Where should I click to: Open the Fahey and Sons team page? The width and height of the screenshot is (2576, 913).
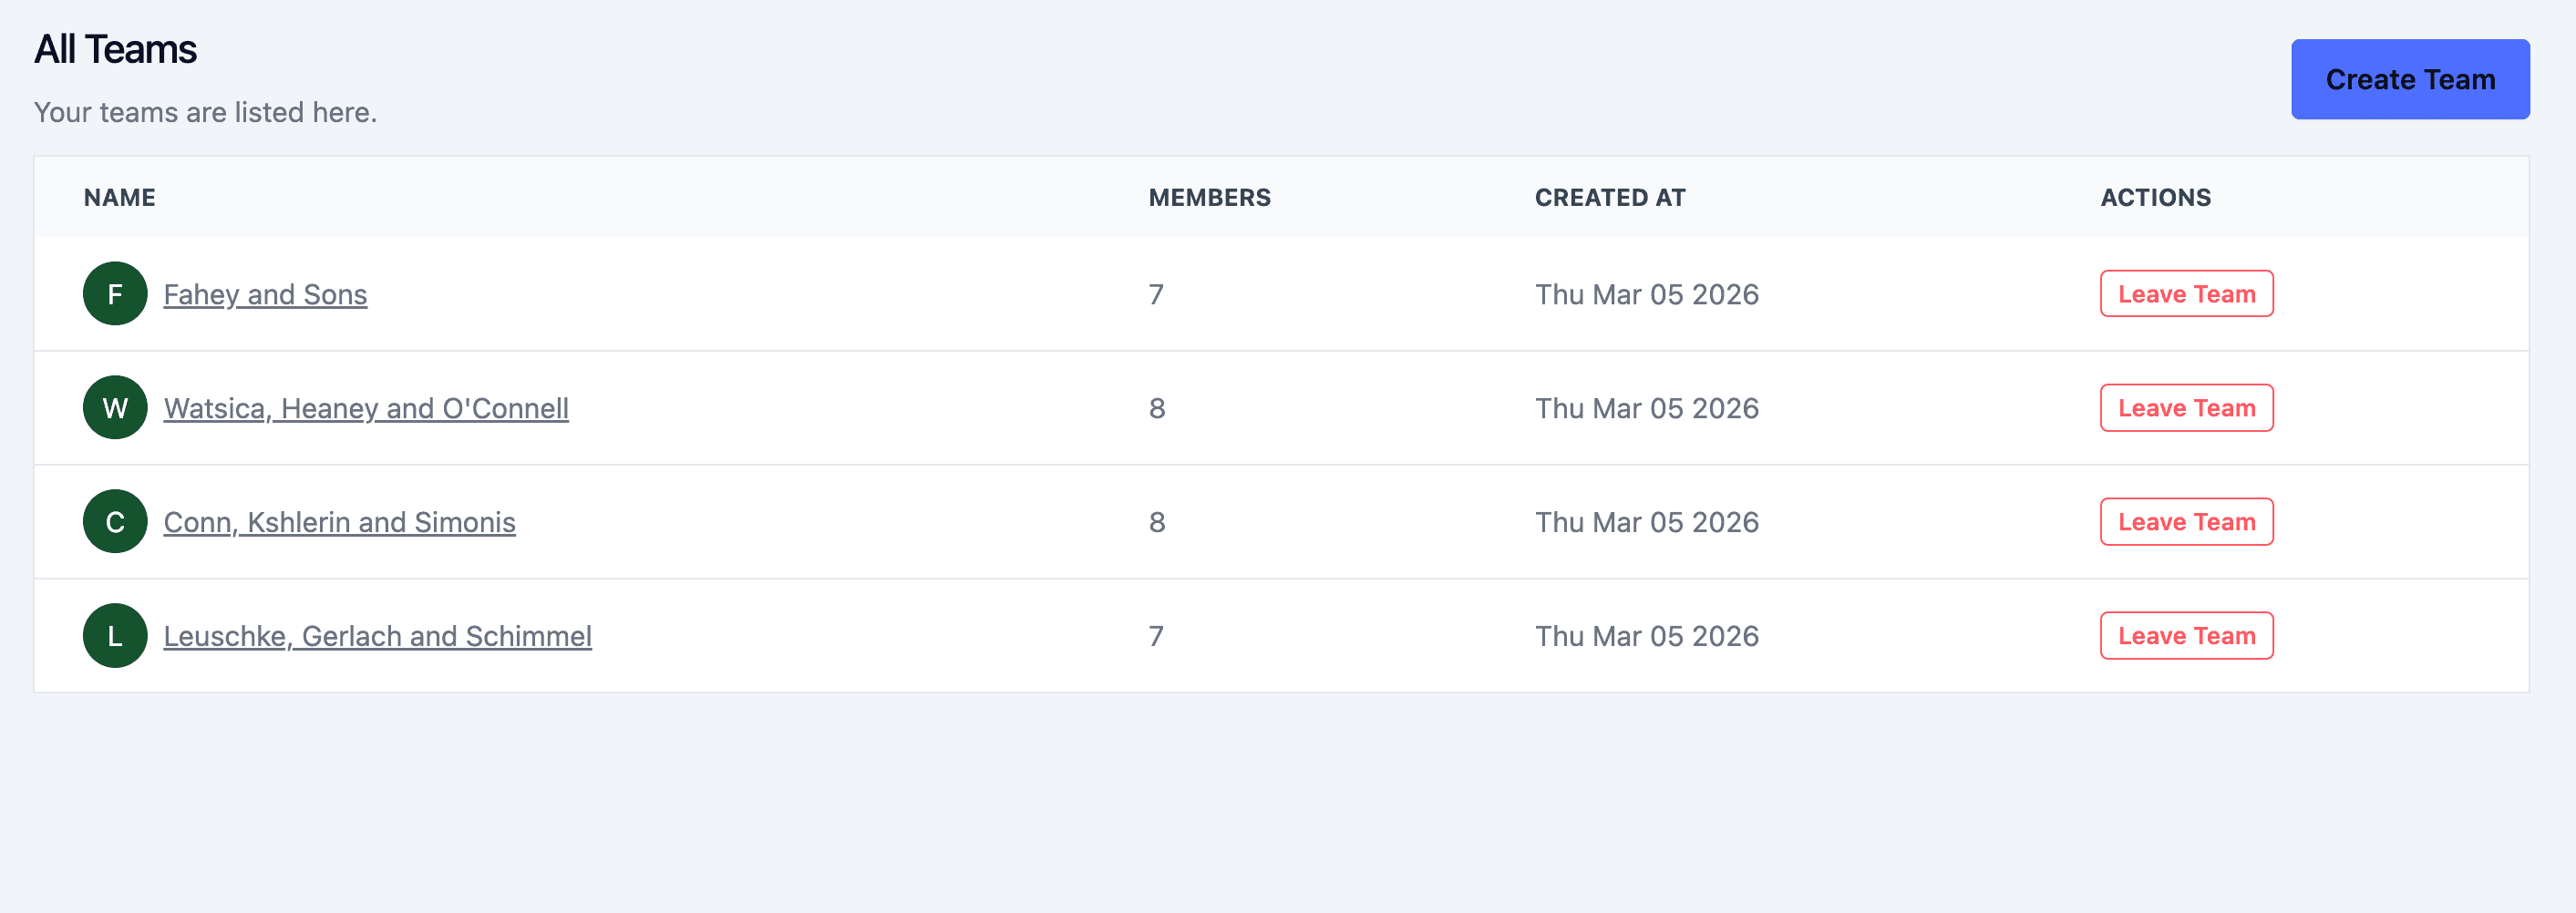pyautogui.click(x=265, y=293)
